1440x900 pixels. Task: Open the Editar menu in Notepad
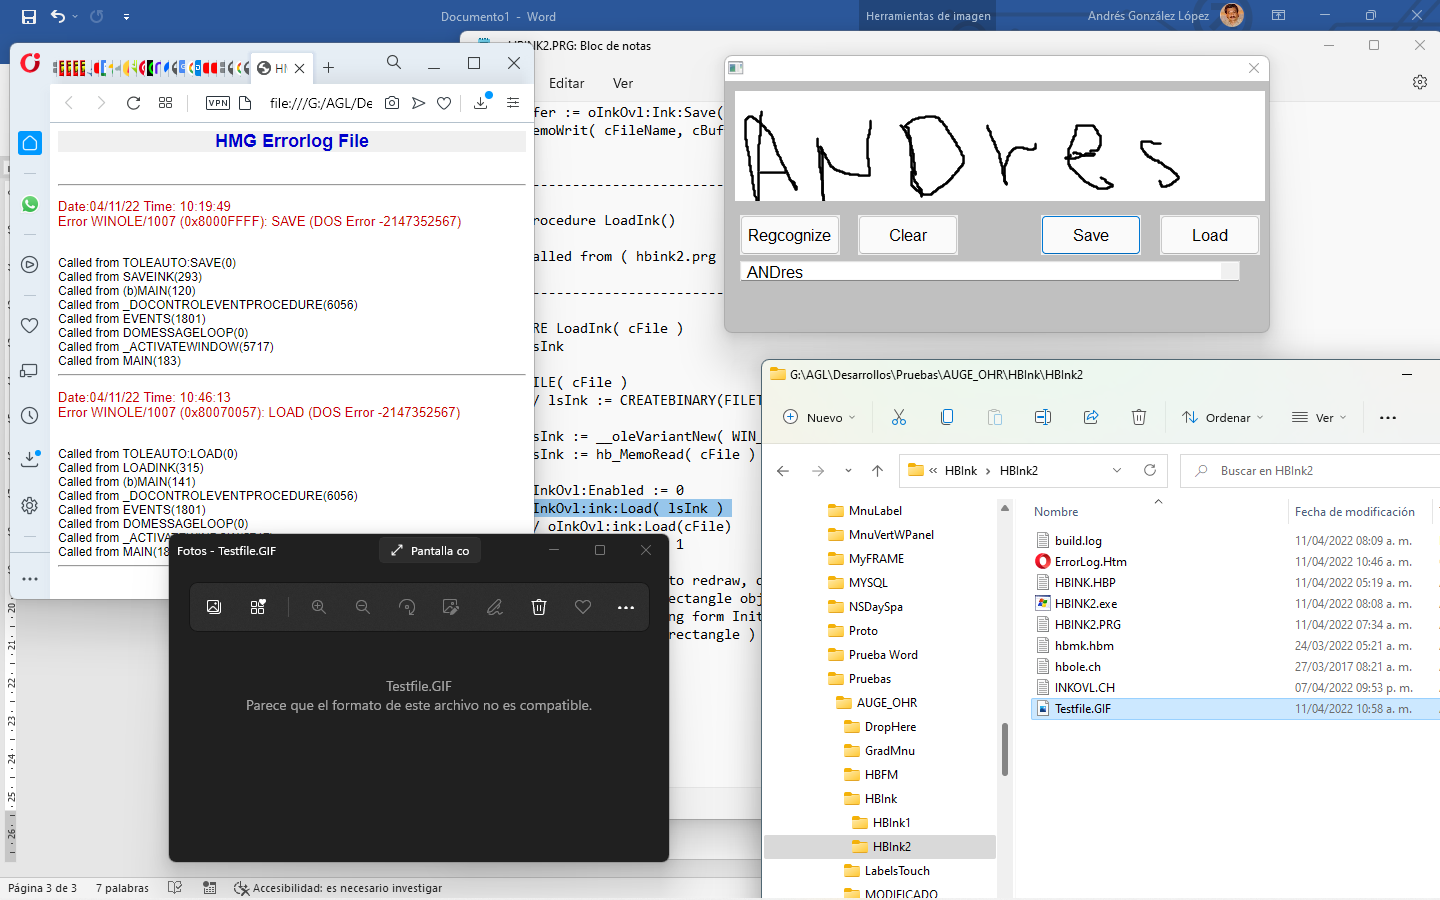pyautogui.click(x=566, y=83)
